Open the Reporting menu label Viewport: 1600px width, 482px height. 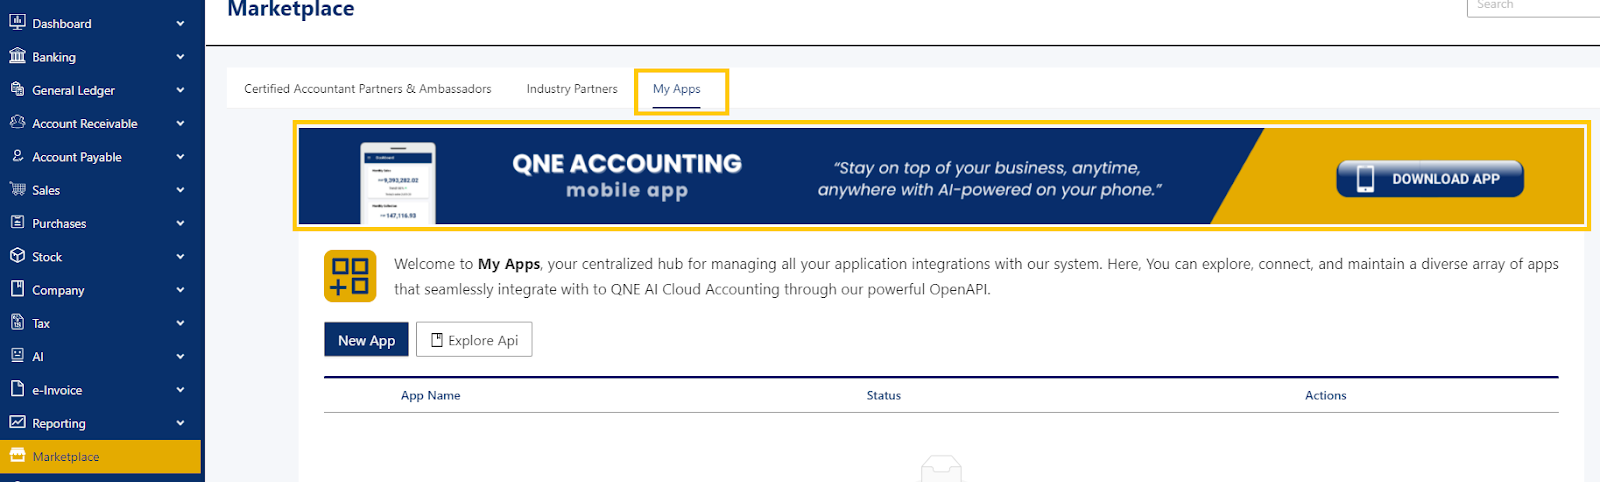pos(59,424)
